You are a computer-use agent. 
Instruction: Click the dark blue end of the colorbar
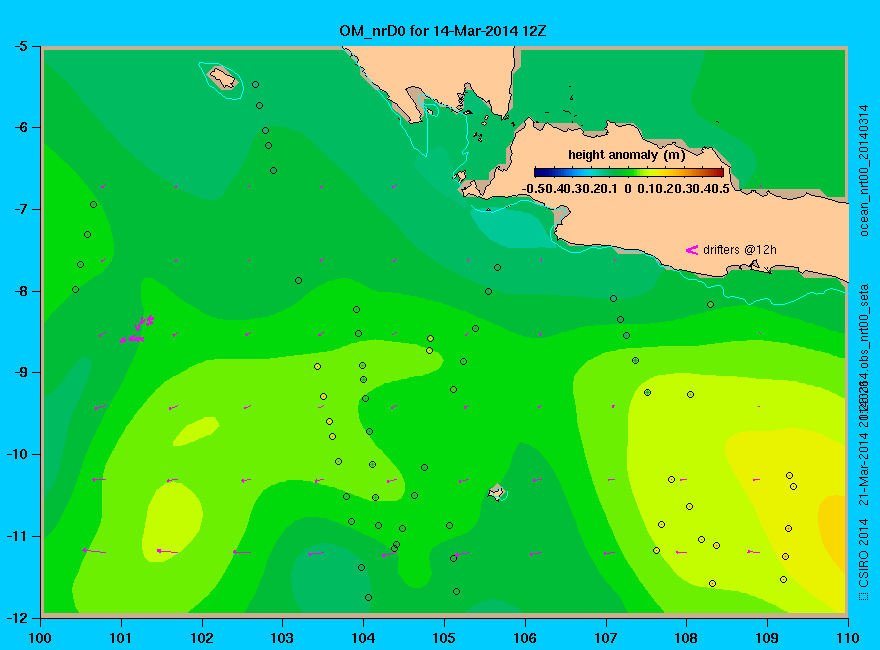click(539, 172)
